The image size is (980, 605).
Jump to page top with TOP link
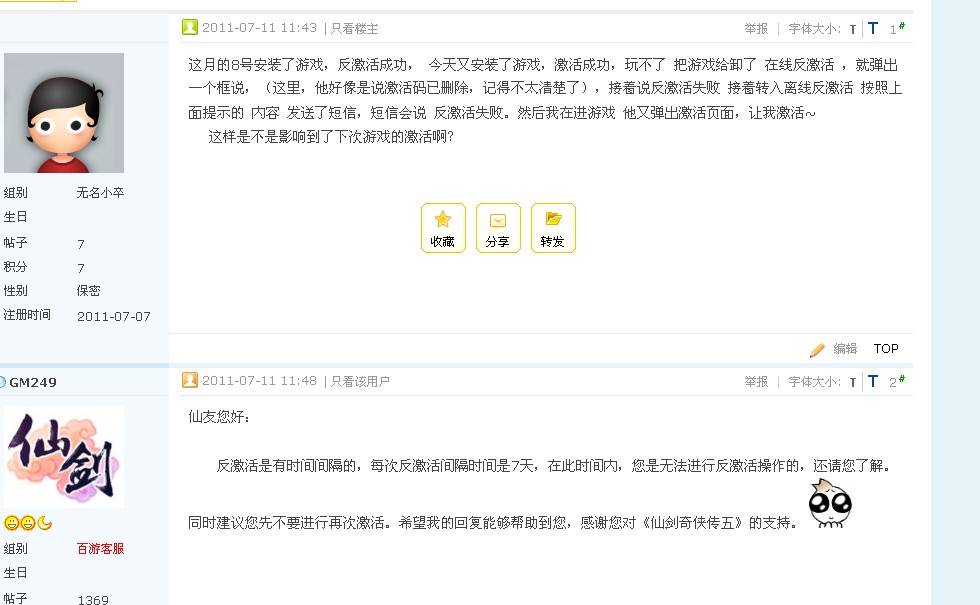pos(886,349)
